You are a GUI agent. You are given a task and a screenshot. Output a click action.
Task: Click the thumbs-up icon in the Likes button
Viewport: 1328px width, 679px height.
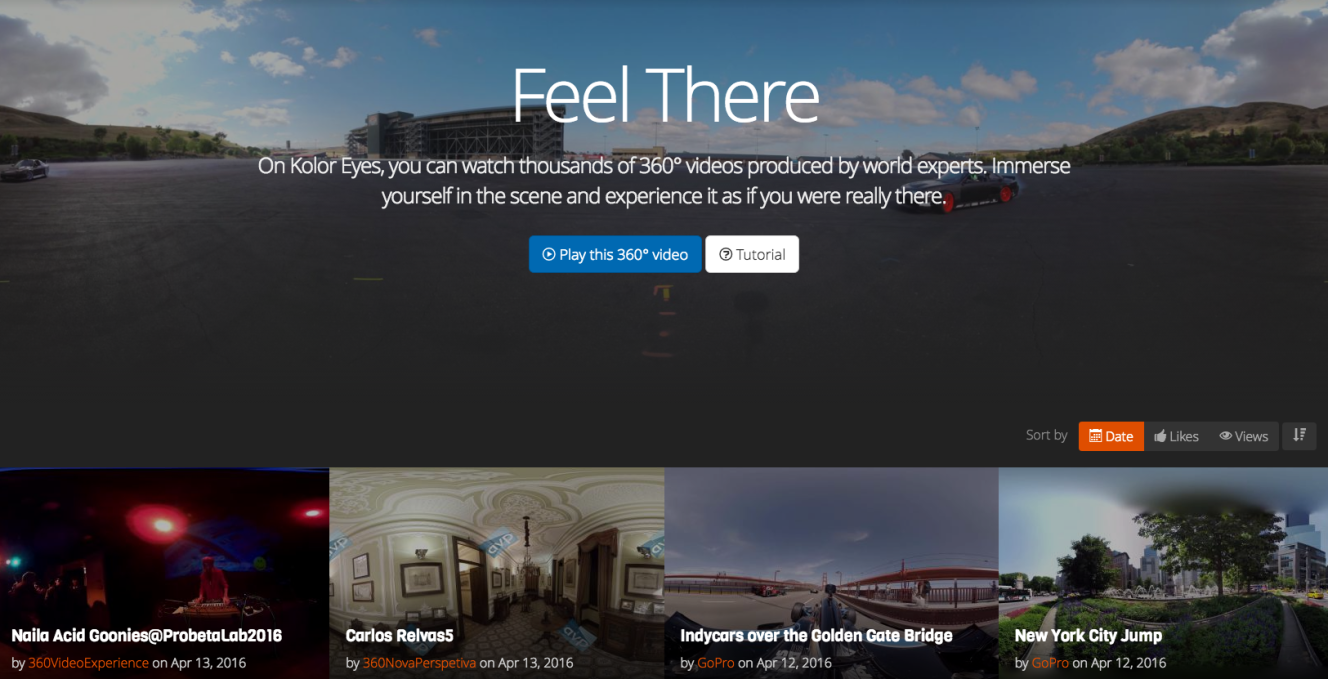coord(1160,436)
